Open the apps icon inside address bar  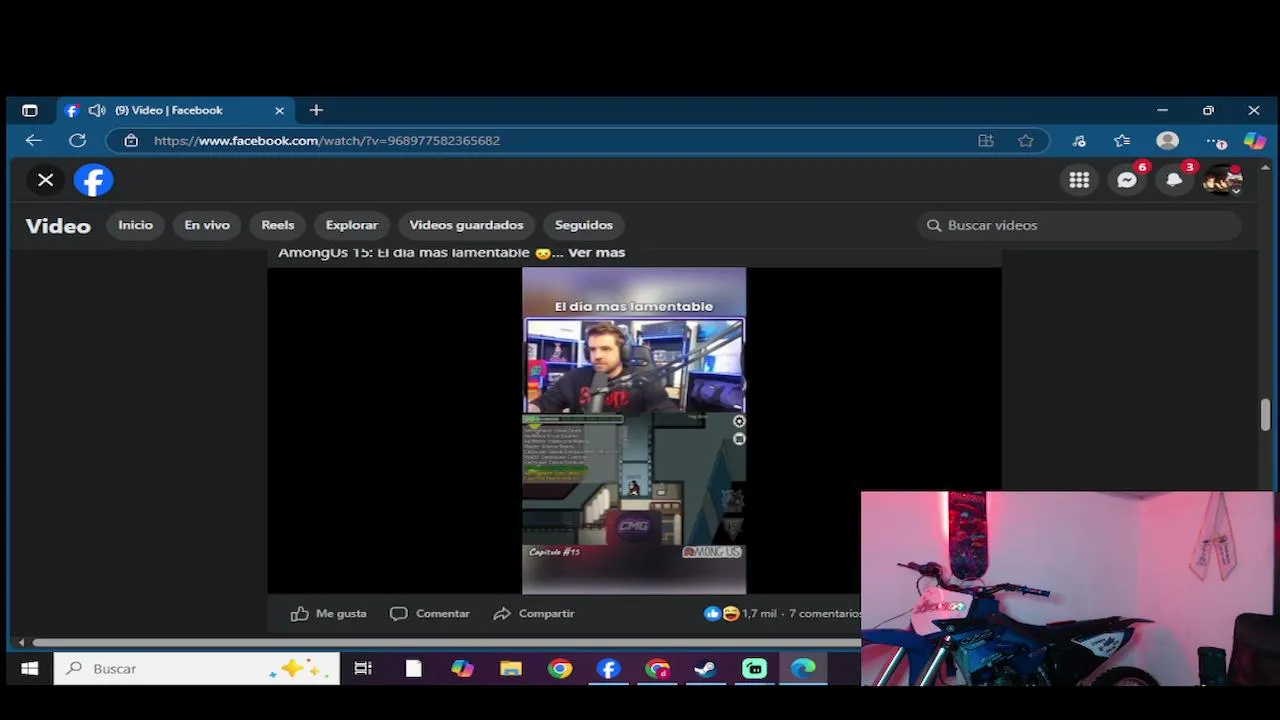(986, 141)
